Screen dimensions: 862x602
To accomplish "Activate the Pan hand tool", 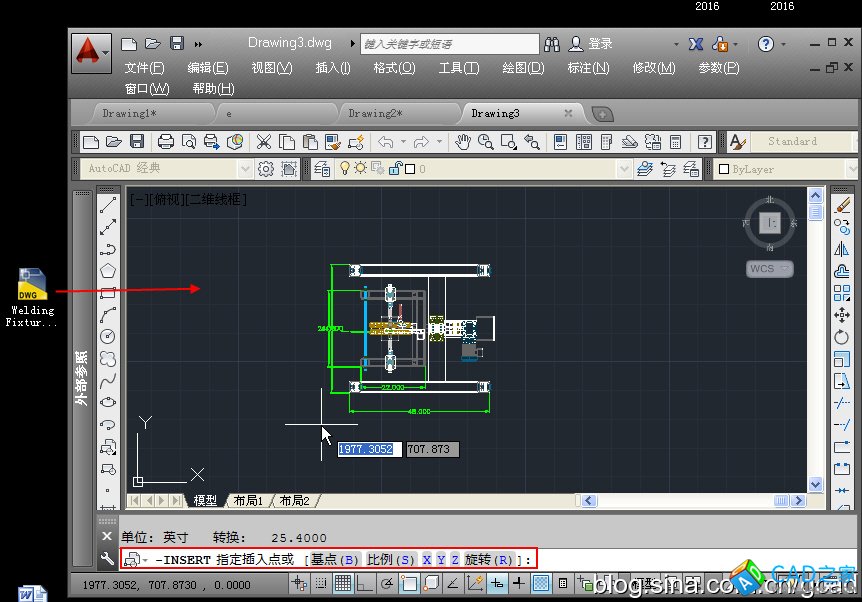I will click(x=463, y=142).
